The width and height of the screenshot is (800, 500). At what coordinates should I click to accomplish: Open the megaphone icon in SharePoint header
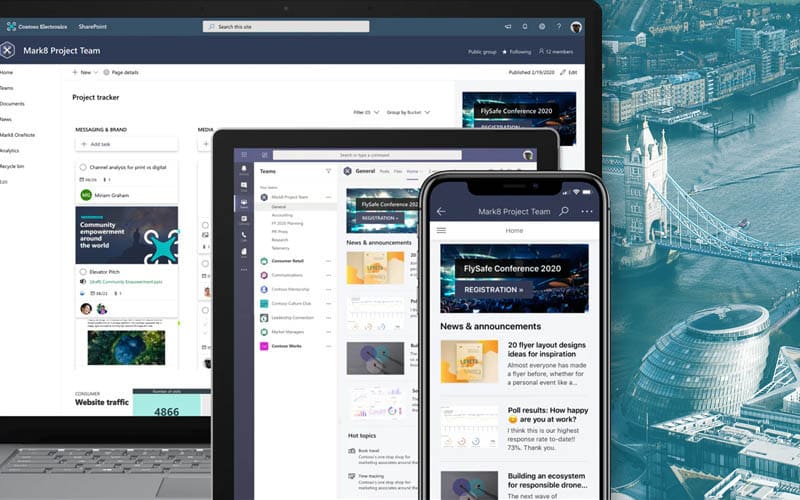pos(508,27)
